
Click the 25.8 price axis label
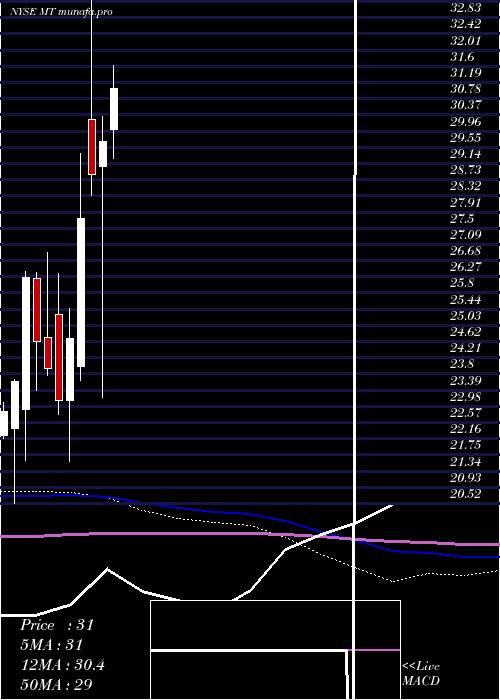click(463, 283)
